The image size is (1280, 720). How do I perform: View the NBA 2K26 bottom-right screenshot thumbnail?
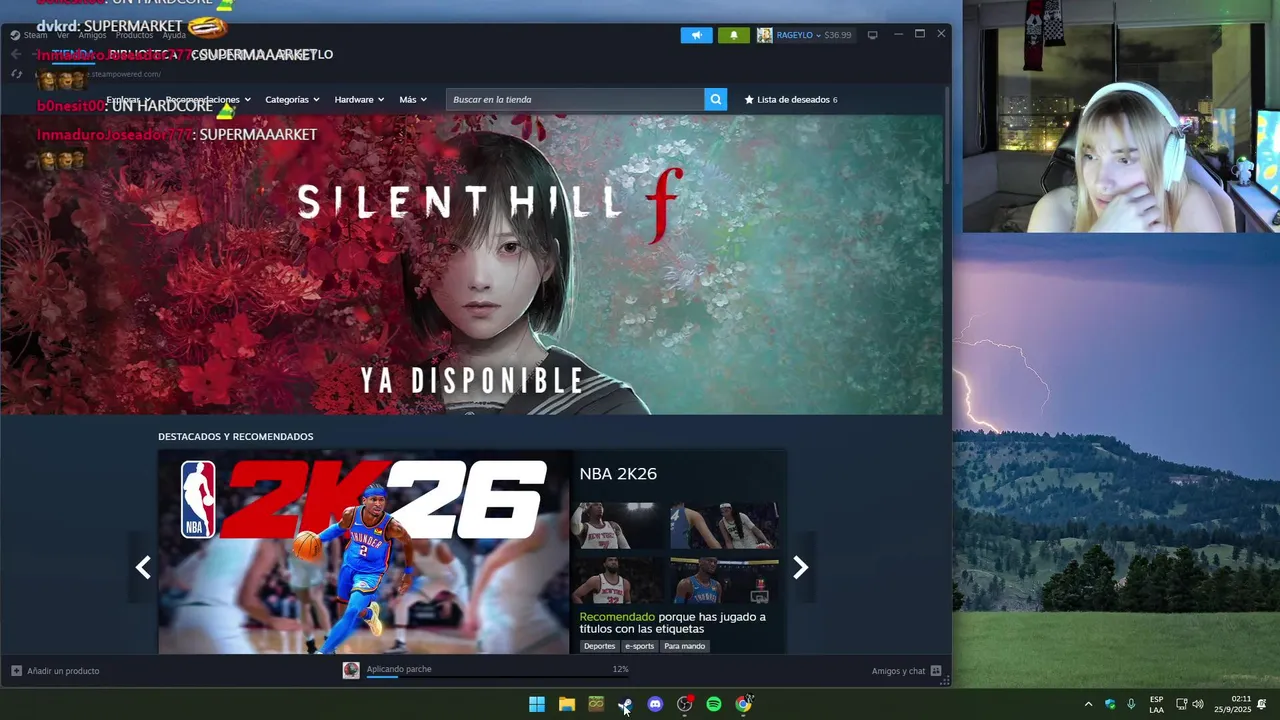pos(725,581)
